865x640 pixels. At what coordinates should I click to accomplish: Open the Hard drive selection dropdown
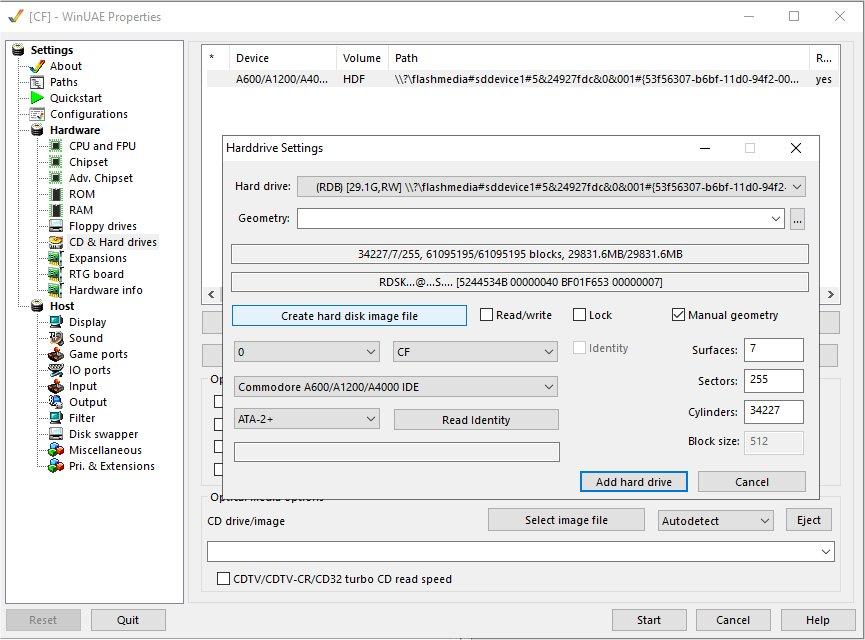coord(551,186)
